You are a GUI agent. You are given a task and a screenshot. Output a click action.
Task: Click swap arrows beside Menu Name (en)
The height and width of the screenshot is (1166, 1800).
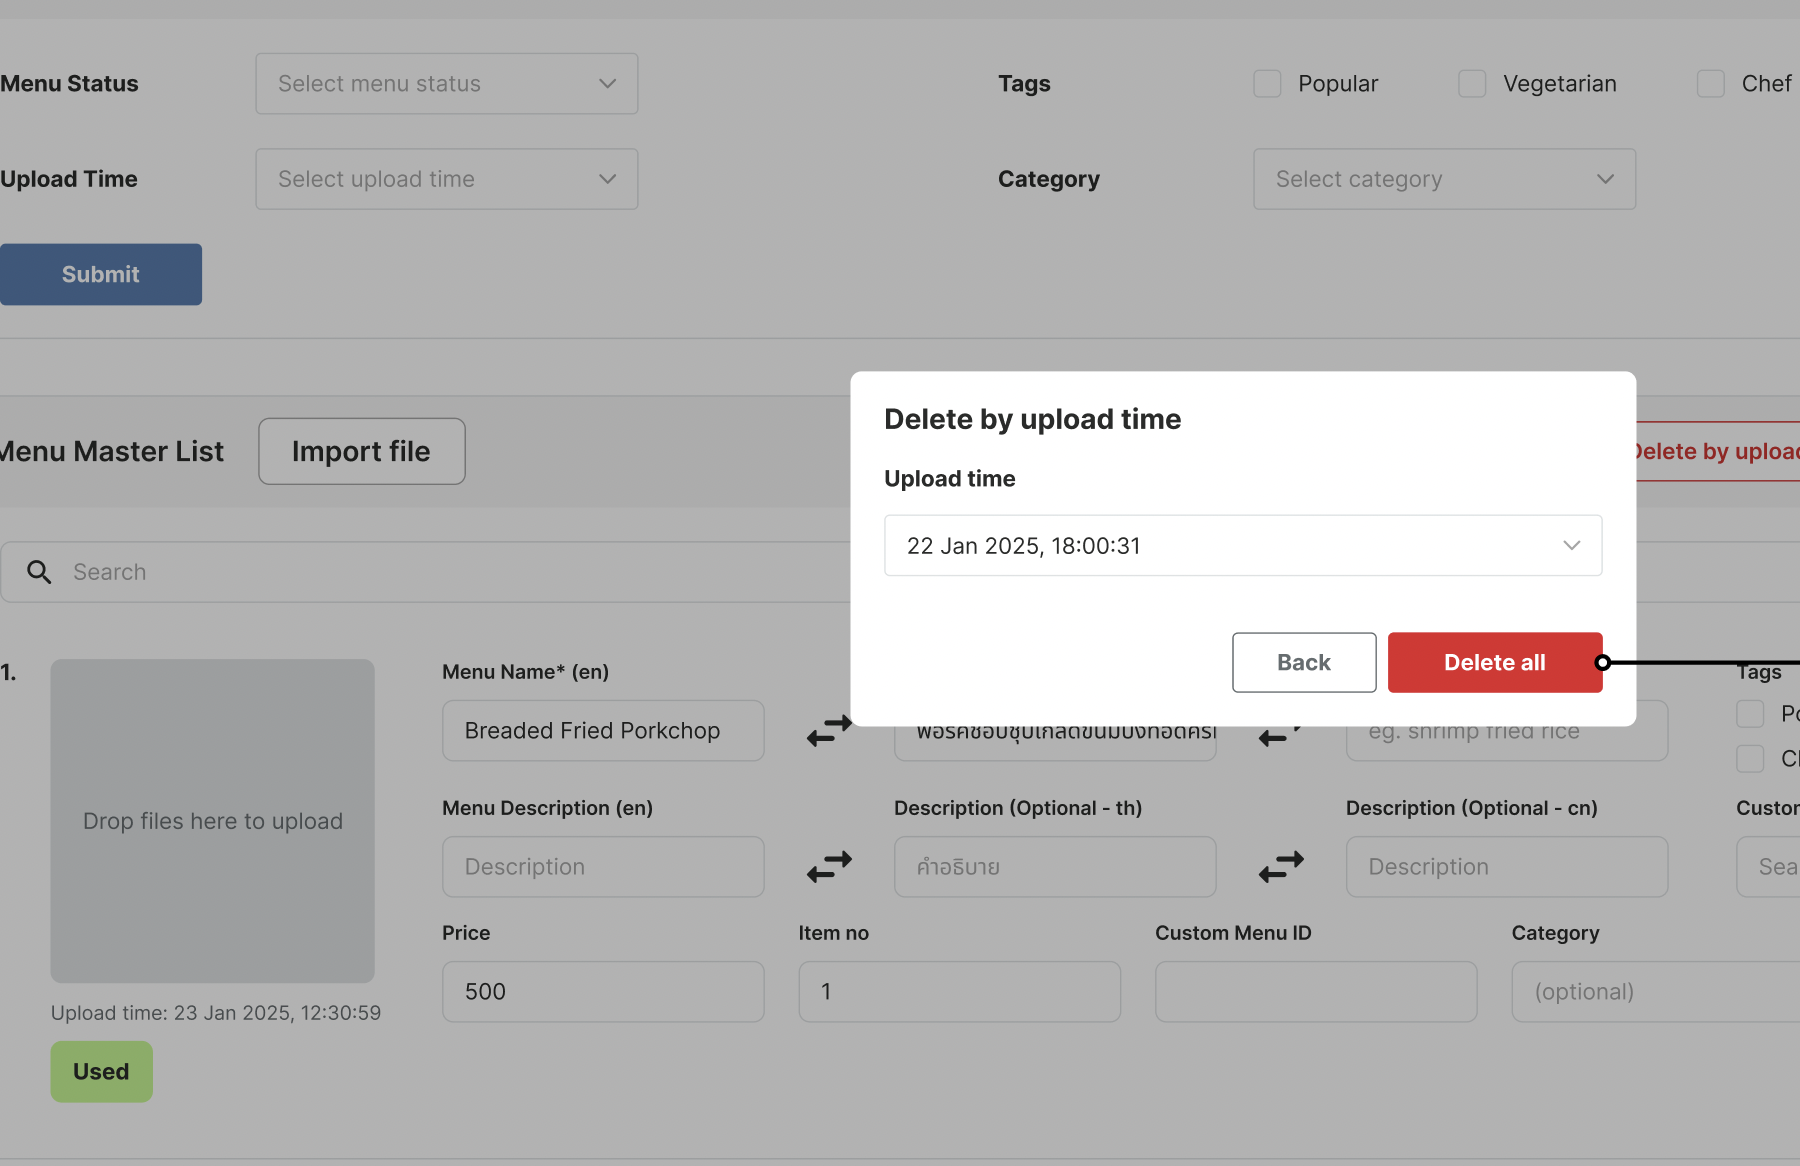829,731
